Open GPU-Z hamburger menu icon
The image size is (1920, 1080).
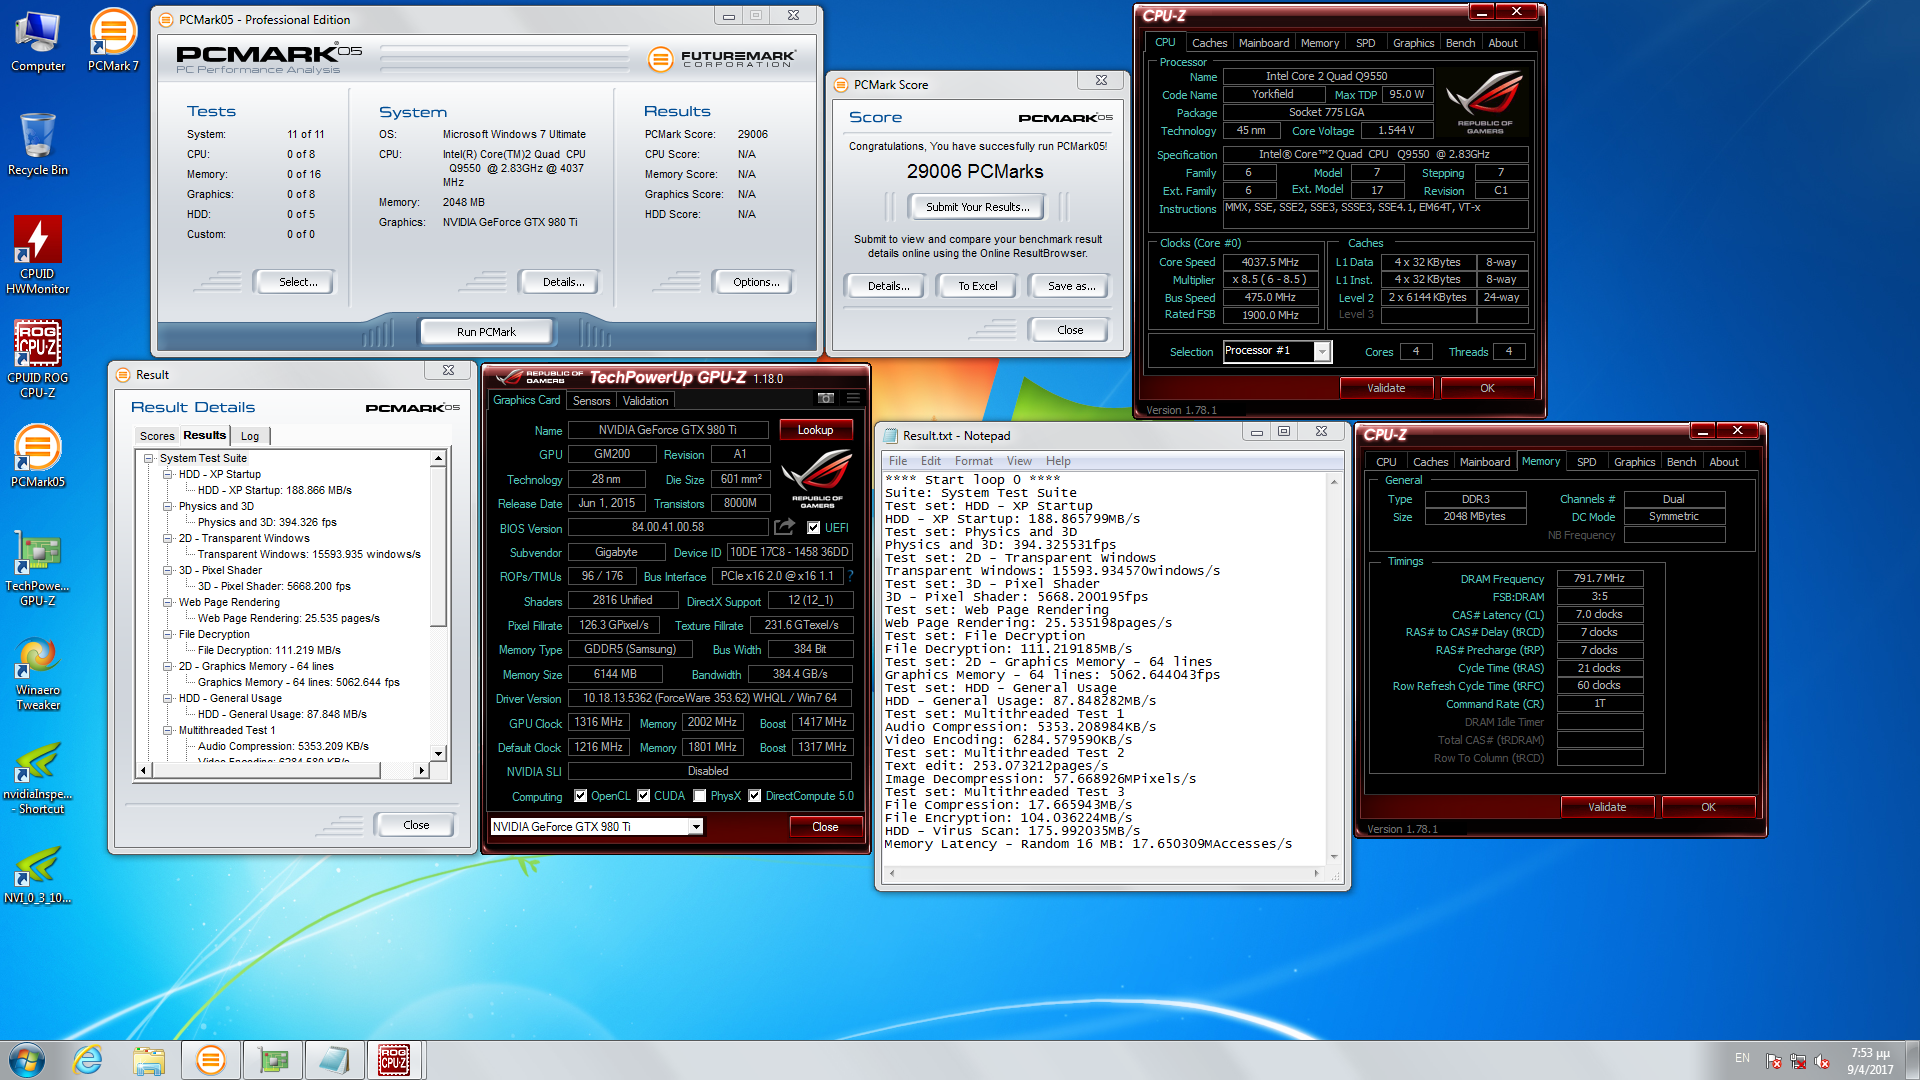pos(853,399)
